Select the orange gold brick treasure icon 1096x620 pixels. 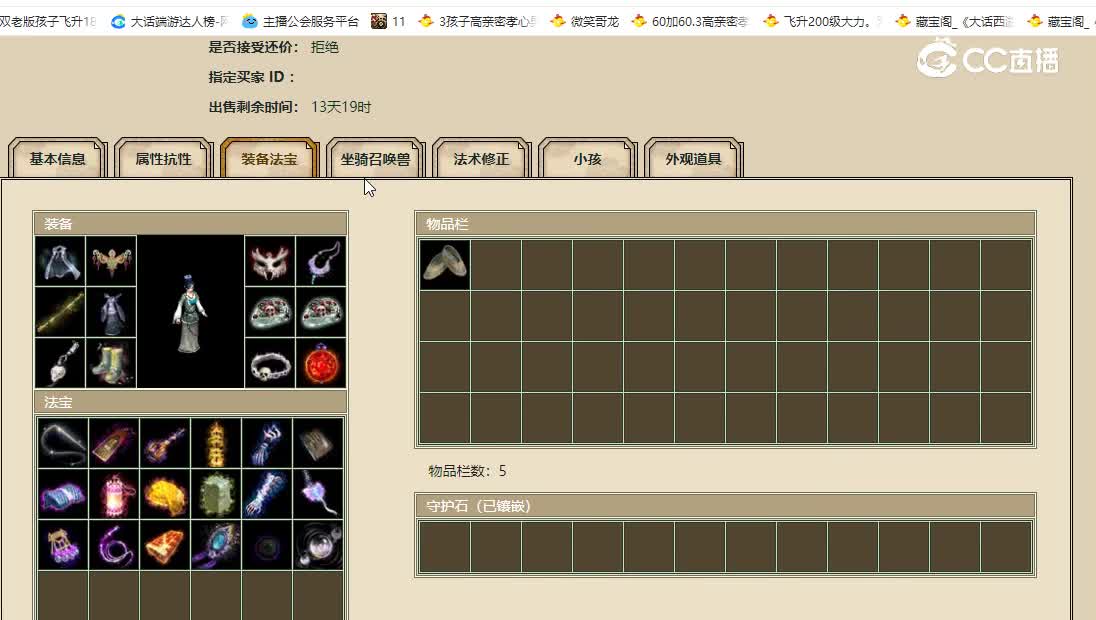(x=165, y=545)
